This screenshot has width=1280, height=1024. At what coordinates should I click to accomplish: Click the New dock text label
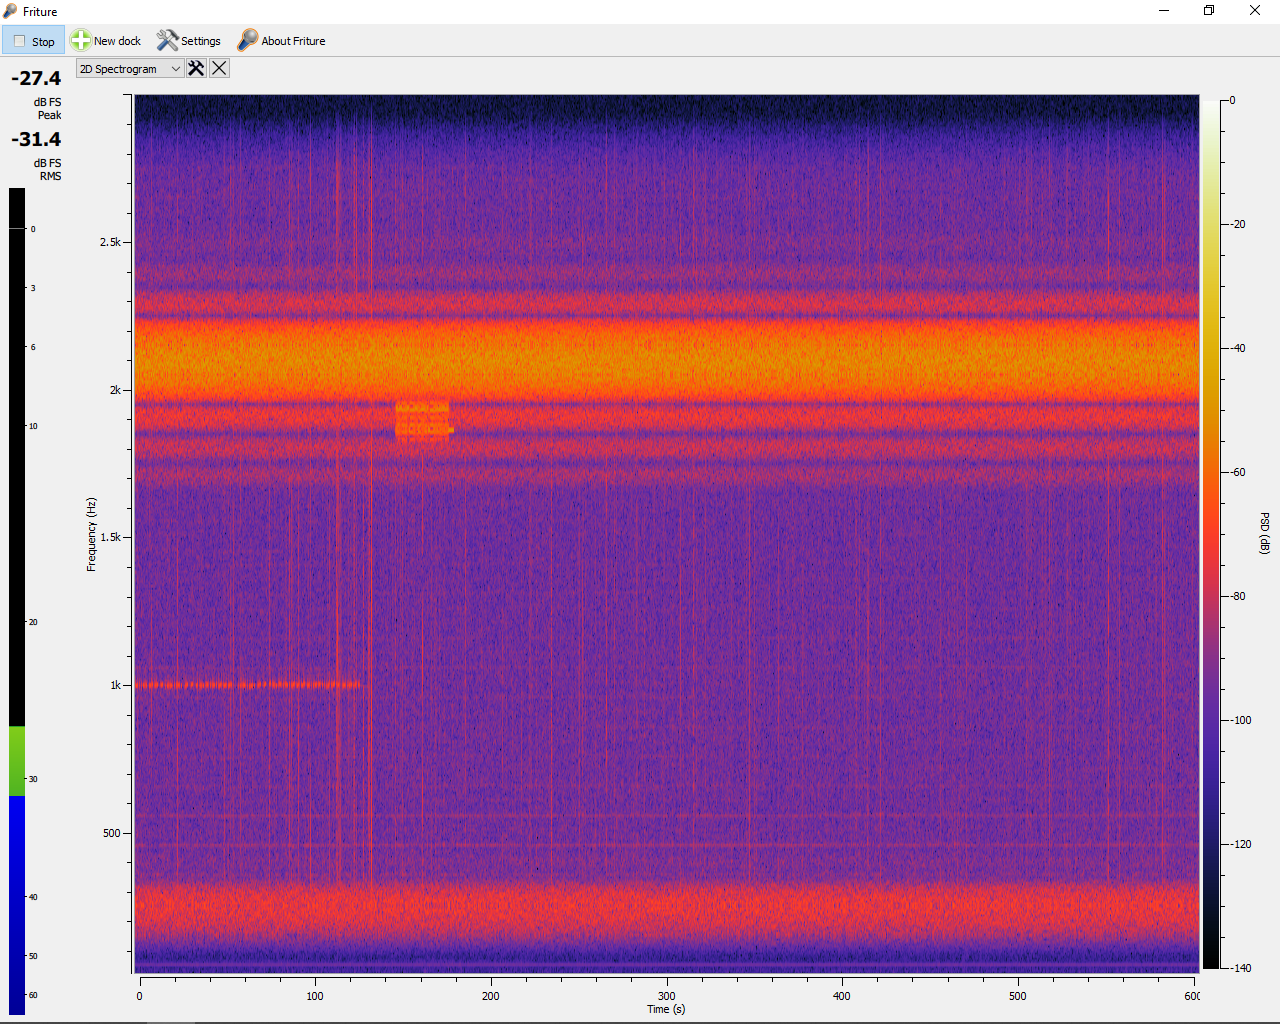pos(117,41)
